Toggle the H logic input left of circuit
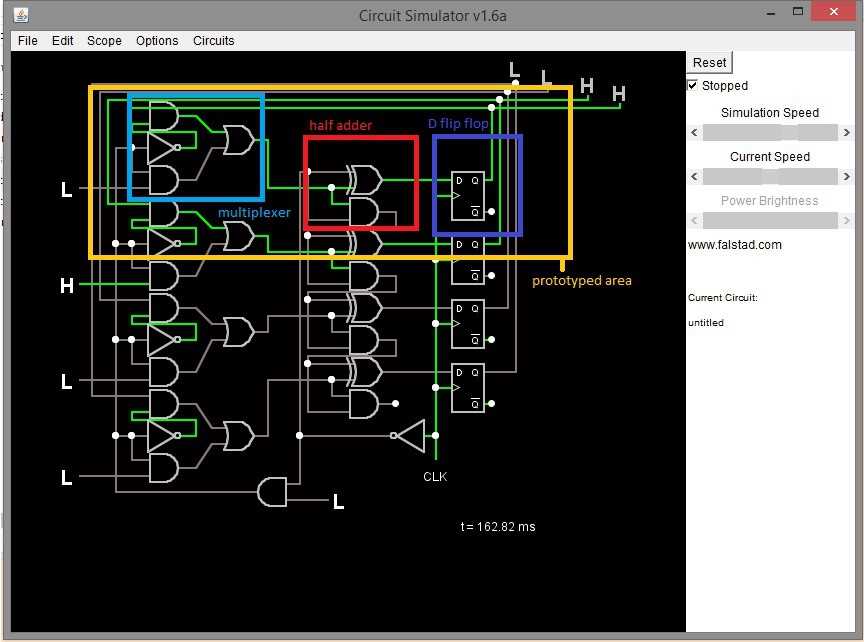Screen dimensions: 864x642 67,285
